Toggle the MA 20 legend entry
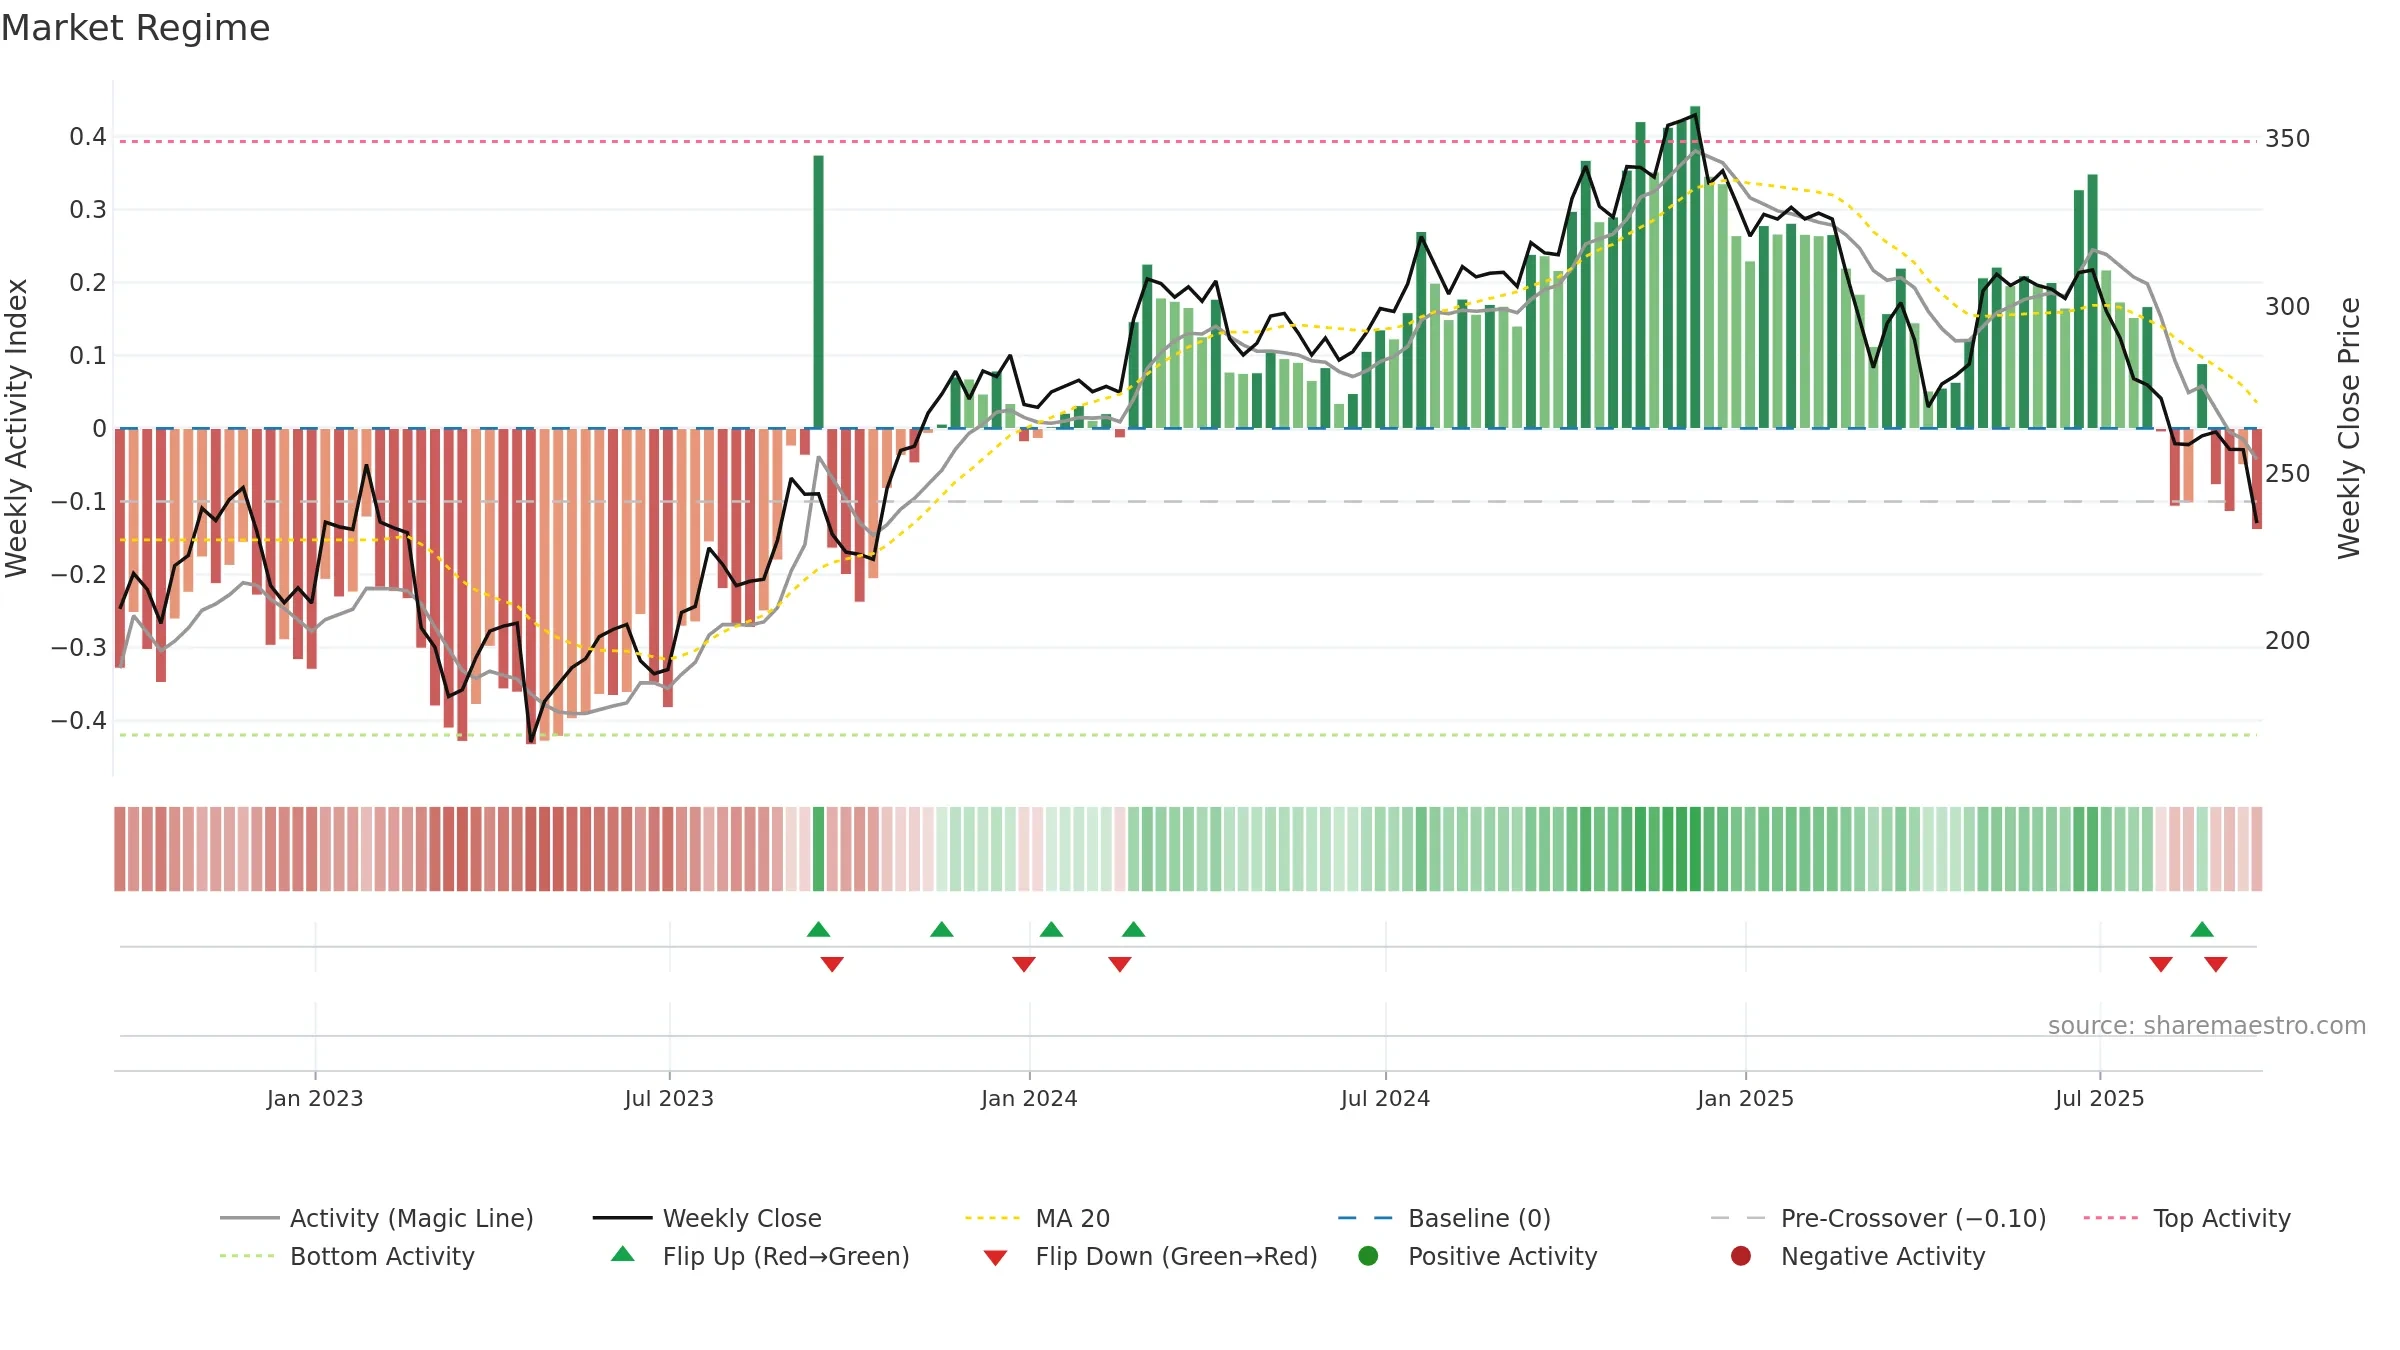The width and height of the screenshot is (2400, 1350). [x=1038, y=1218]
